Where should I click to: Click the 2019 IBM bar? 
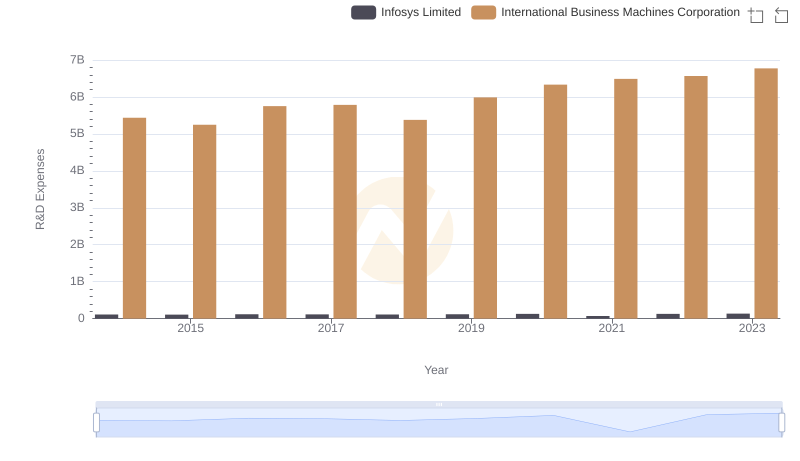(485, 208)
